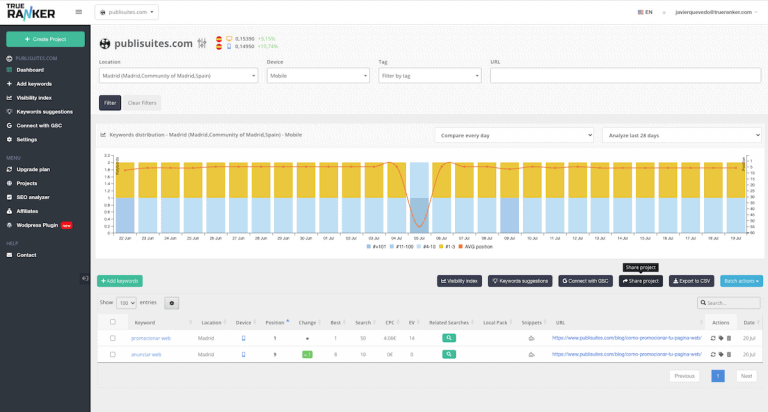768x412 pixels.
Task: Click the Keywords suggestions button above table
Action: 520,281
